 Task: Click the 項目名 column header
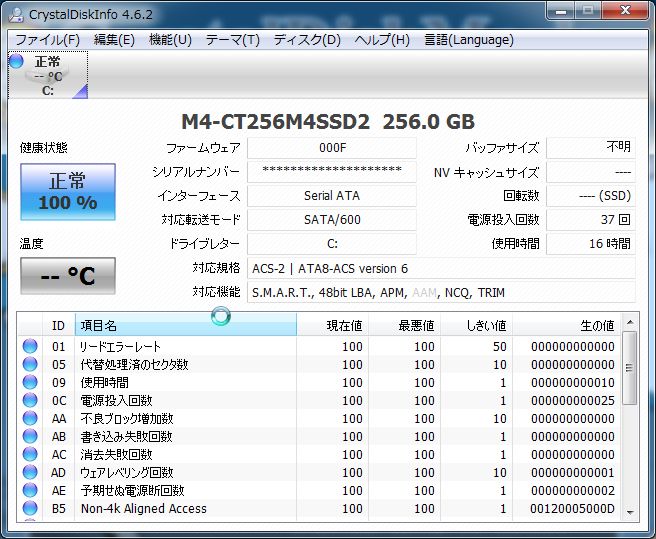point(186,325)
